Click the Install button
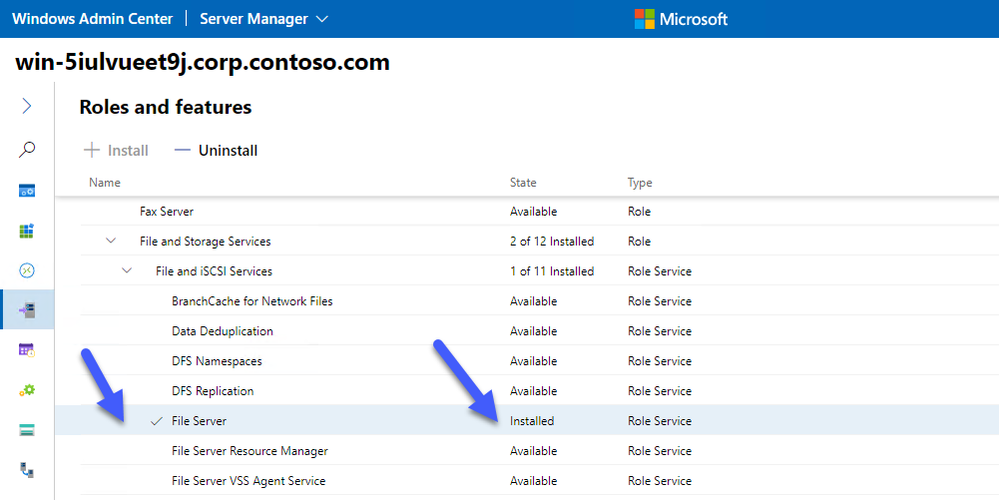This screenshot has width=999, height=500. 116,150
